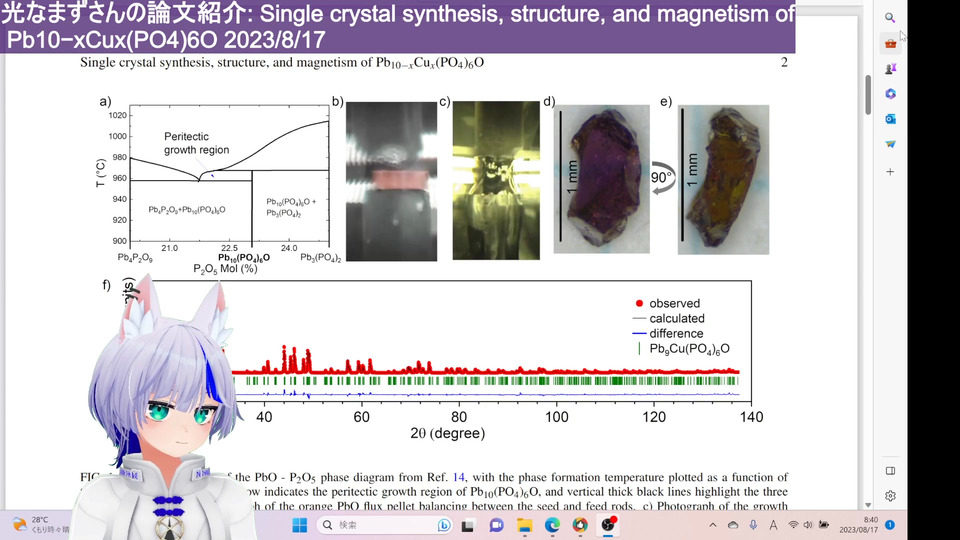Open sidebar settings gear icon
960x540 pixels.
890,496
